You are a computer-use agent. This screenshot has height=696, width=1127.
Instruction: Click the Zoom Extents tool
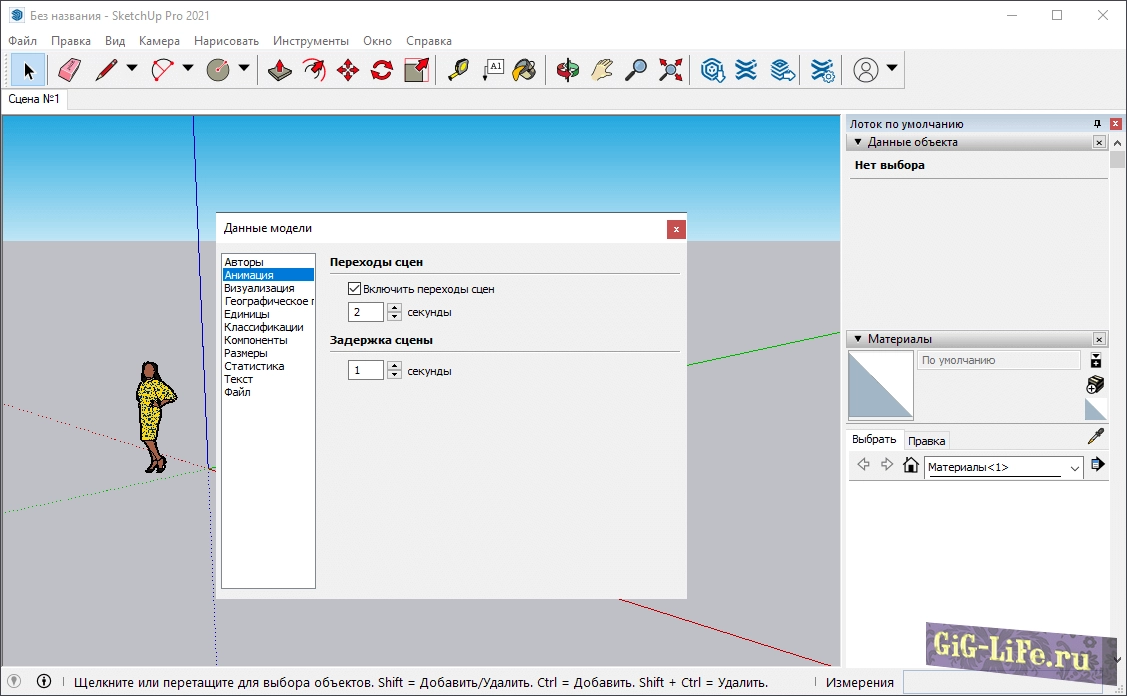click(x=670, y=70)
